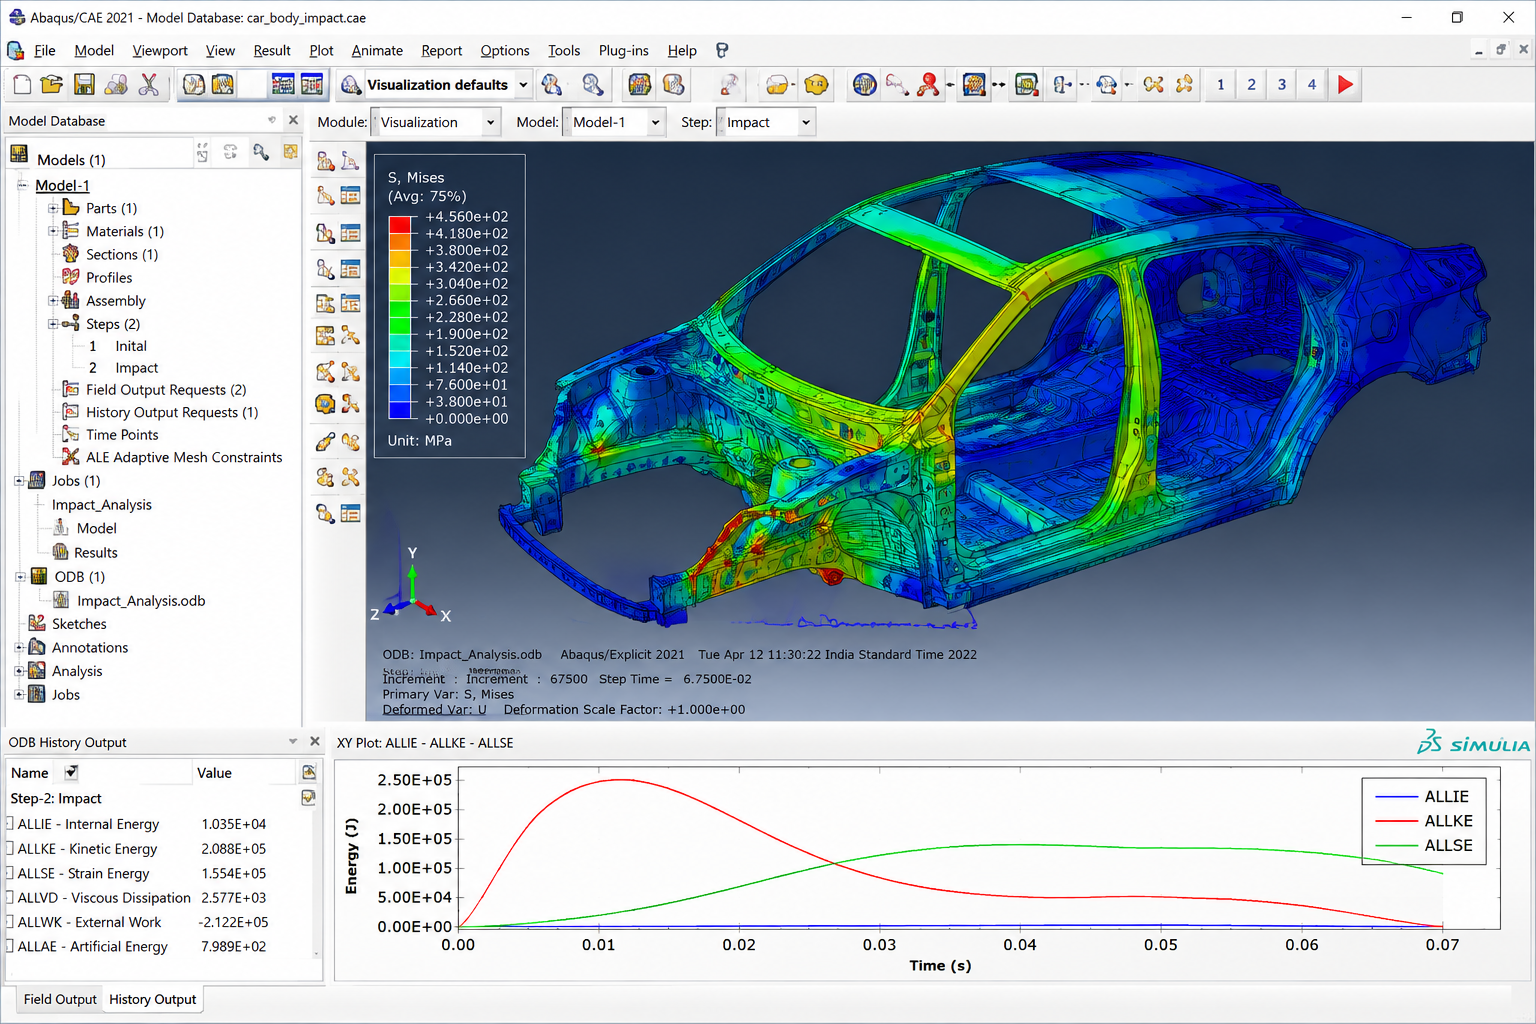Click the Sketches icon in model tree
This screenshot has width=1536, height=1024.
pyautogui.click(x=37, y=623)
